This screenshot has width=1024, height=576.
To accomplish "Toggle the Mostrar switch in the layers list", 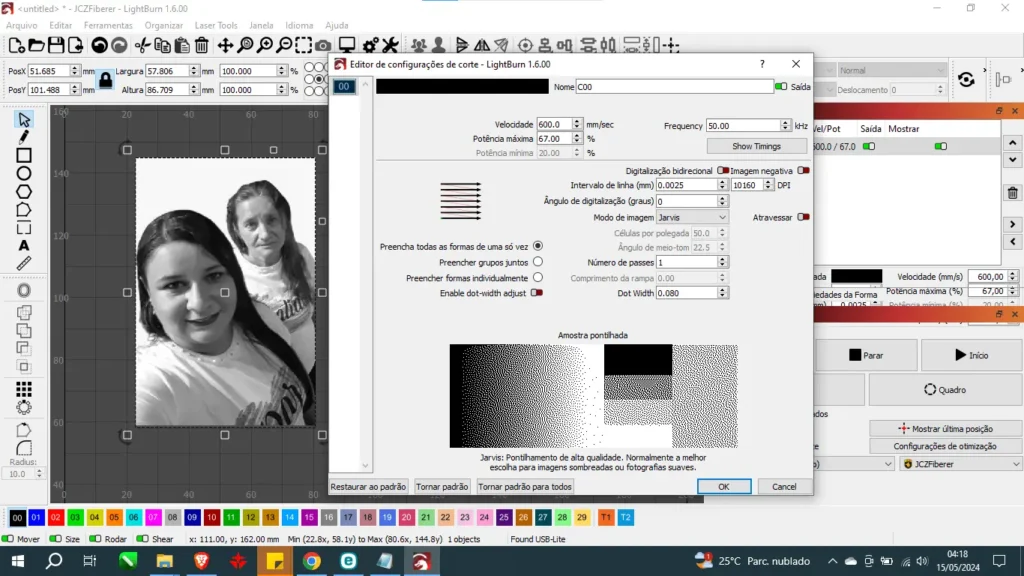I will click(940, 146).
